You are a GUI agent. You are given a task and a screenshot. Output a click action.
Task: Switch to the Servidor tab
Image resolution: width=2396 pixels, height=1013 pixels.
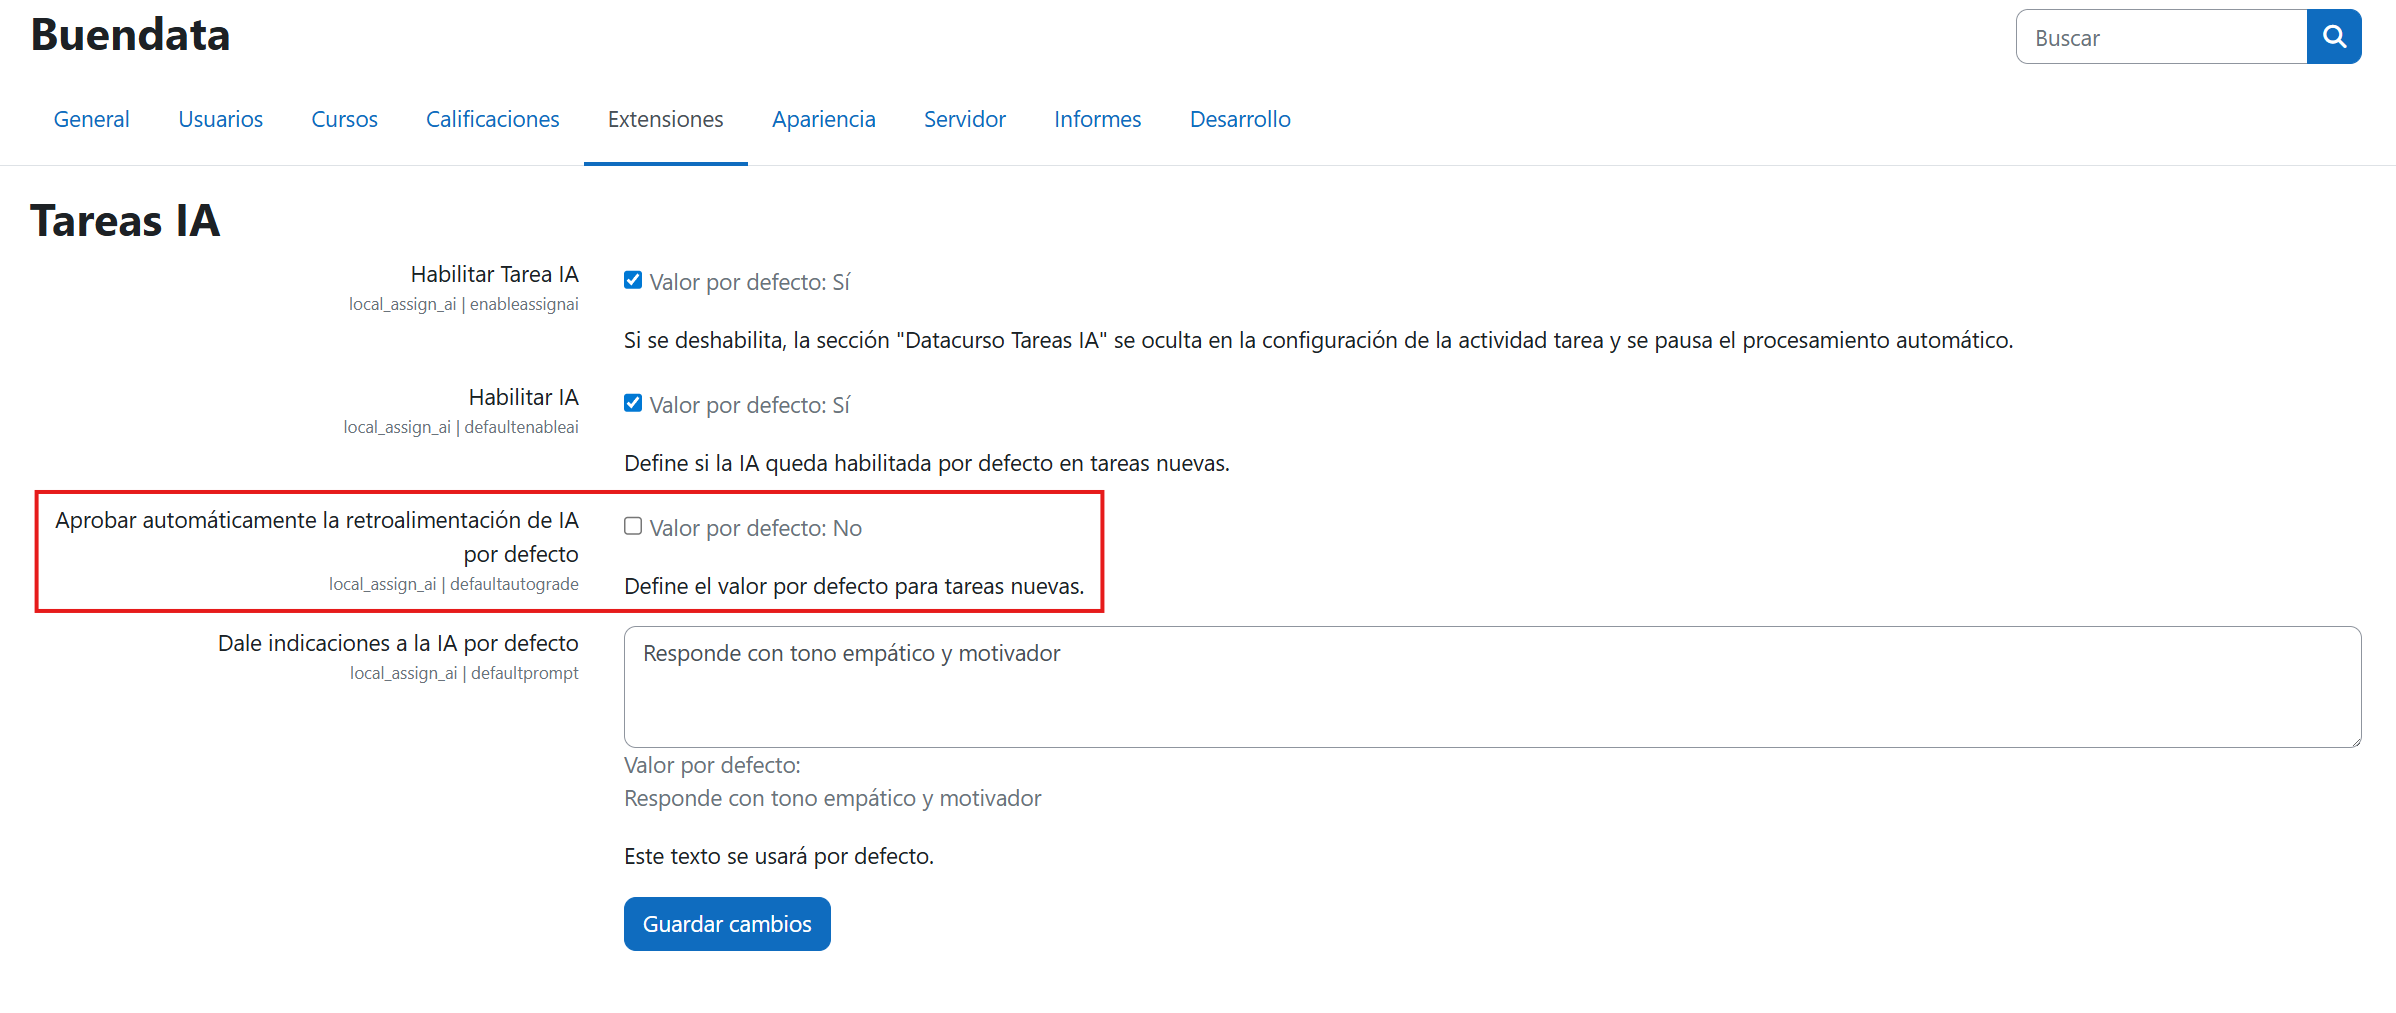964,119
